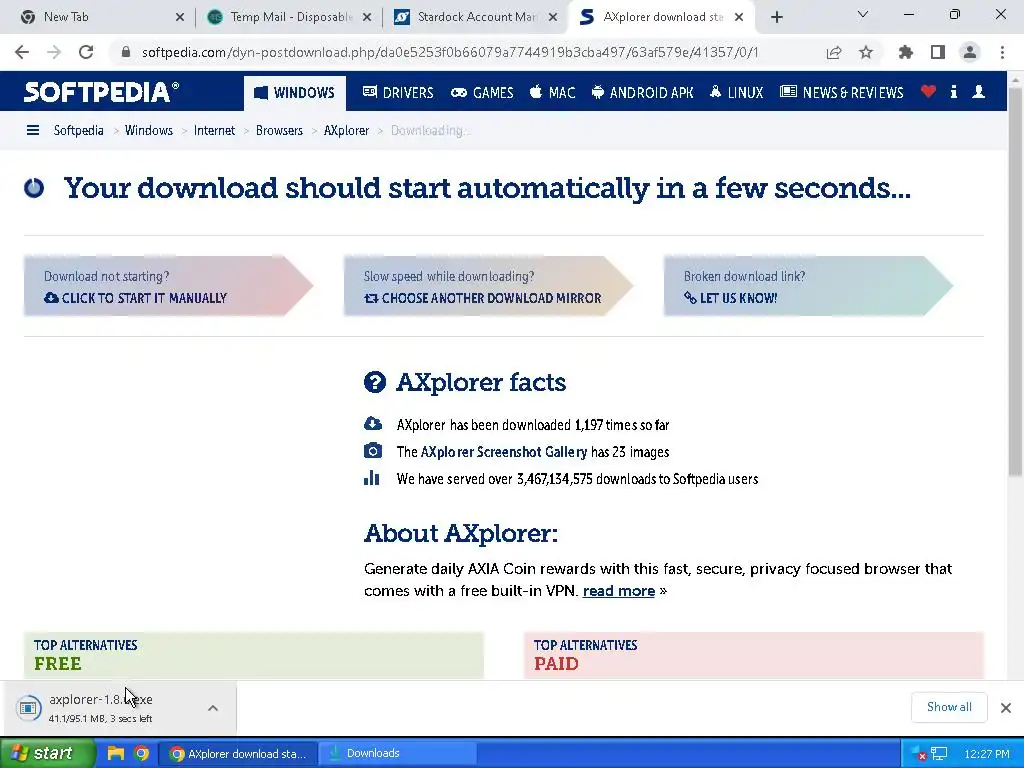This screenshot has height=768, width=1024.
Task: Click the red shield security tray icon
Action: tap(918, 754)
